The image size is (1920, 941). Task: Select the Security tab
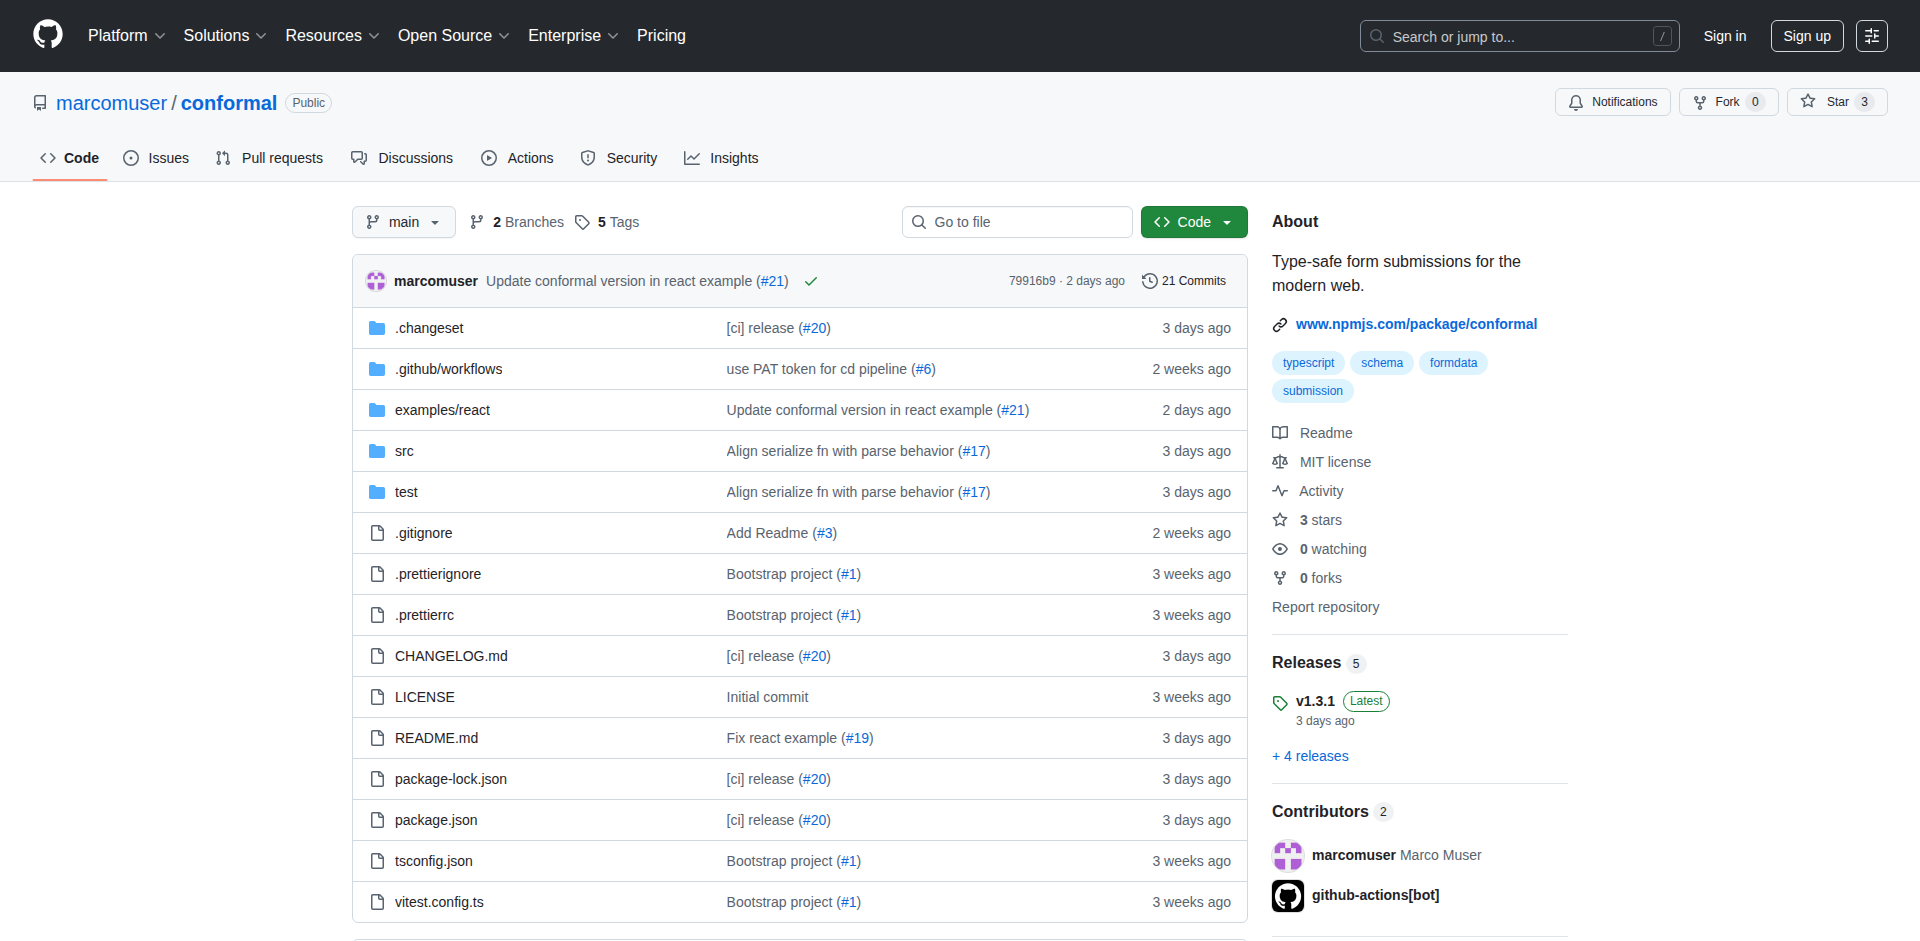coord(619,158)
